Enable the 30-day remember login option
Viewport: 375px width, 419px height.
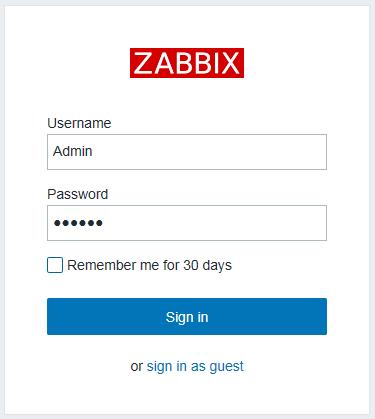click(55, 265)
